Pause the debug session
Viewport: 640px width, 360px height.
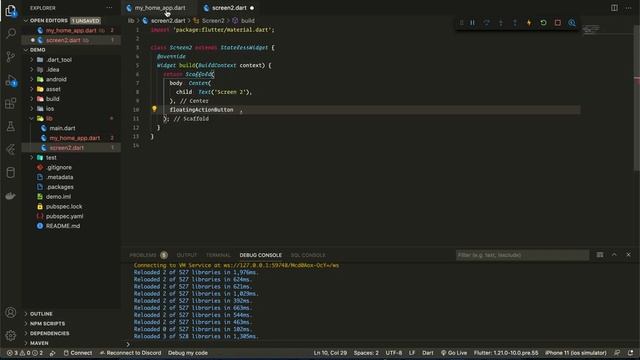point(472,23)
